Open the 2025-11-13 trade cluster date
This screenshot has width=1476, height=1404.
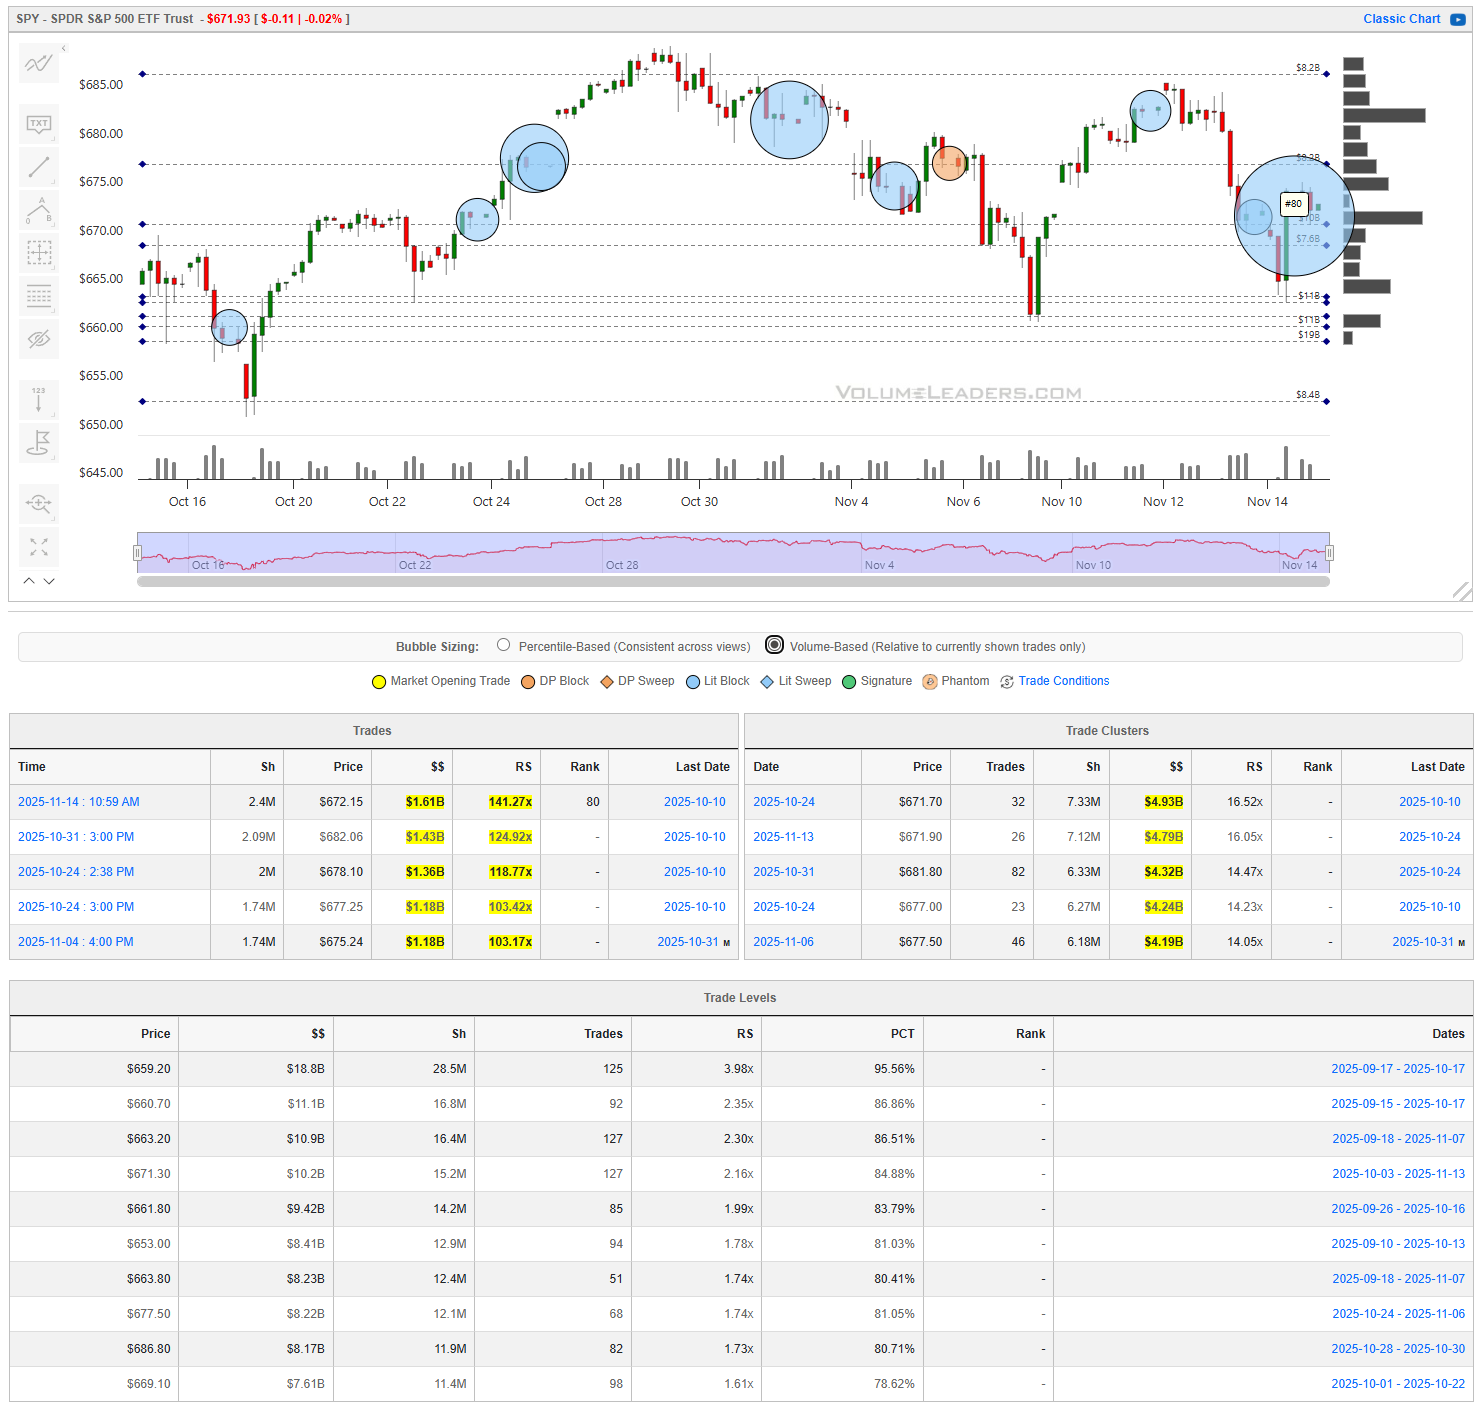tap(783, 837)
